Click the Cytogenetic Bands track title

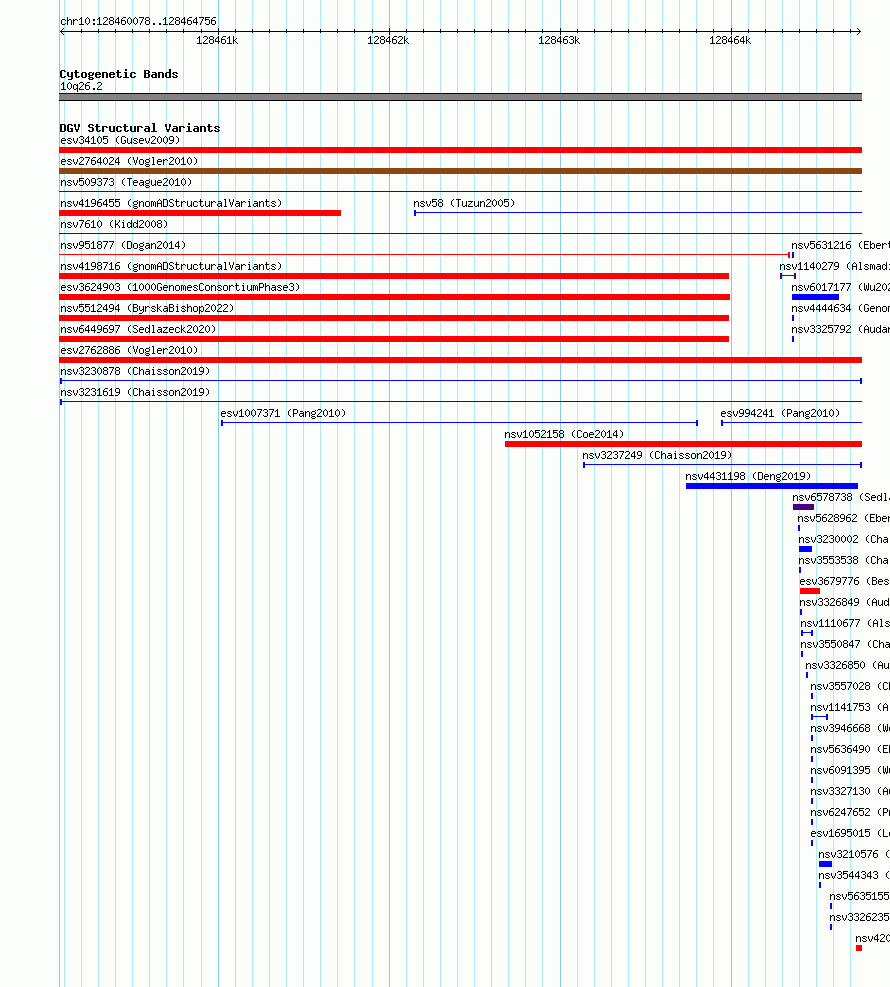point(119,74)
